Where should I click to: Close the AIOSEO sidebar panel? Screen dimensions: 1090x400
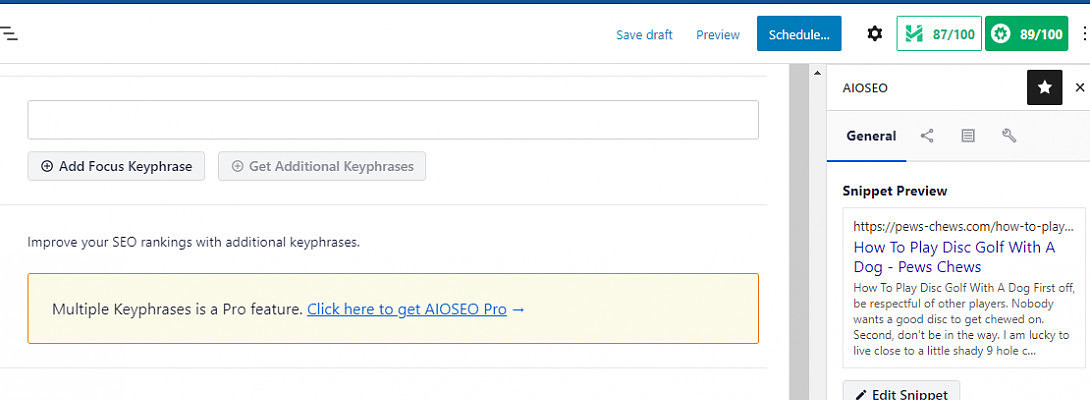point(1080,88)
